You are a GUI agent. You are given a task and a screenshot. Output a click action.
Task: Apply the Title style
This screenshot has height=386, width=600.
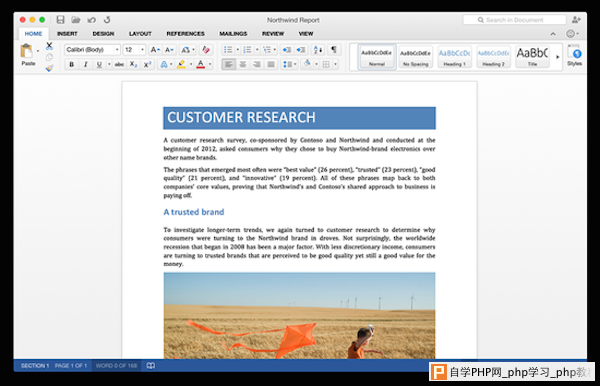pos(532,57)
